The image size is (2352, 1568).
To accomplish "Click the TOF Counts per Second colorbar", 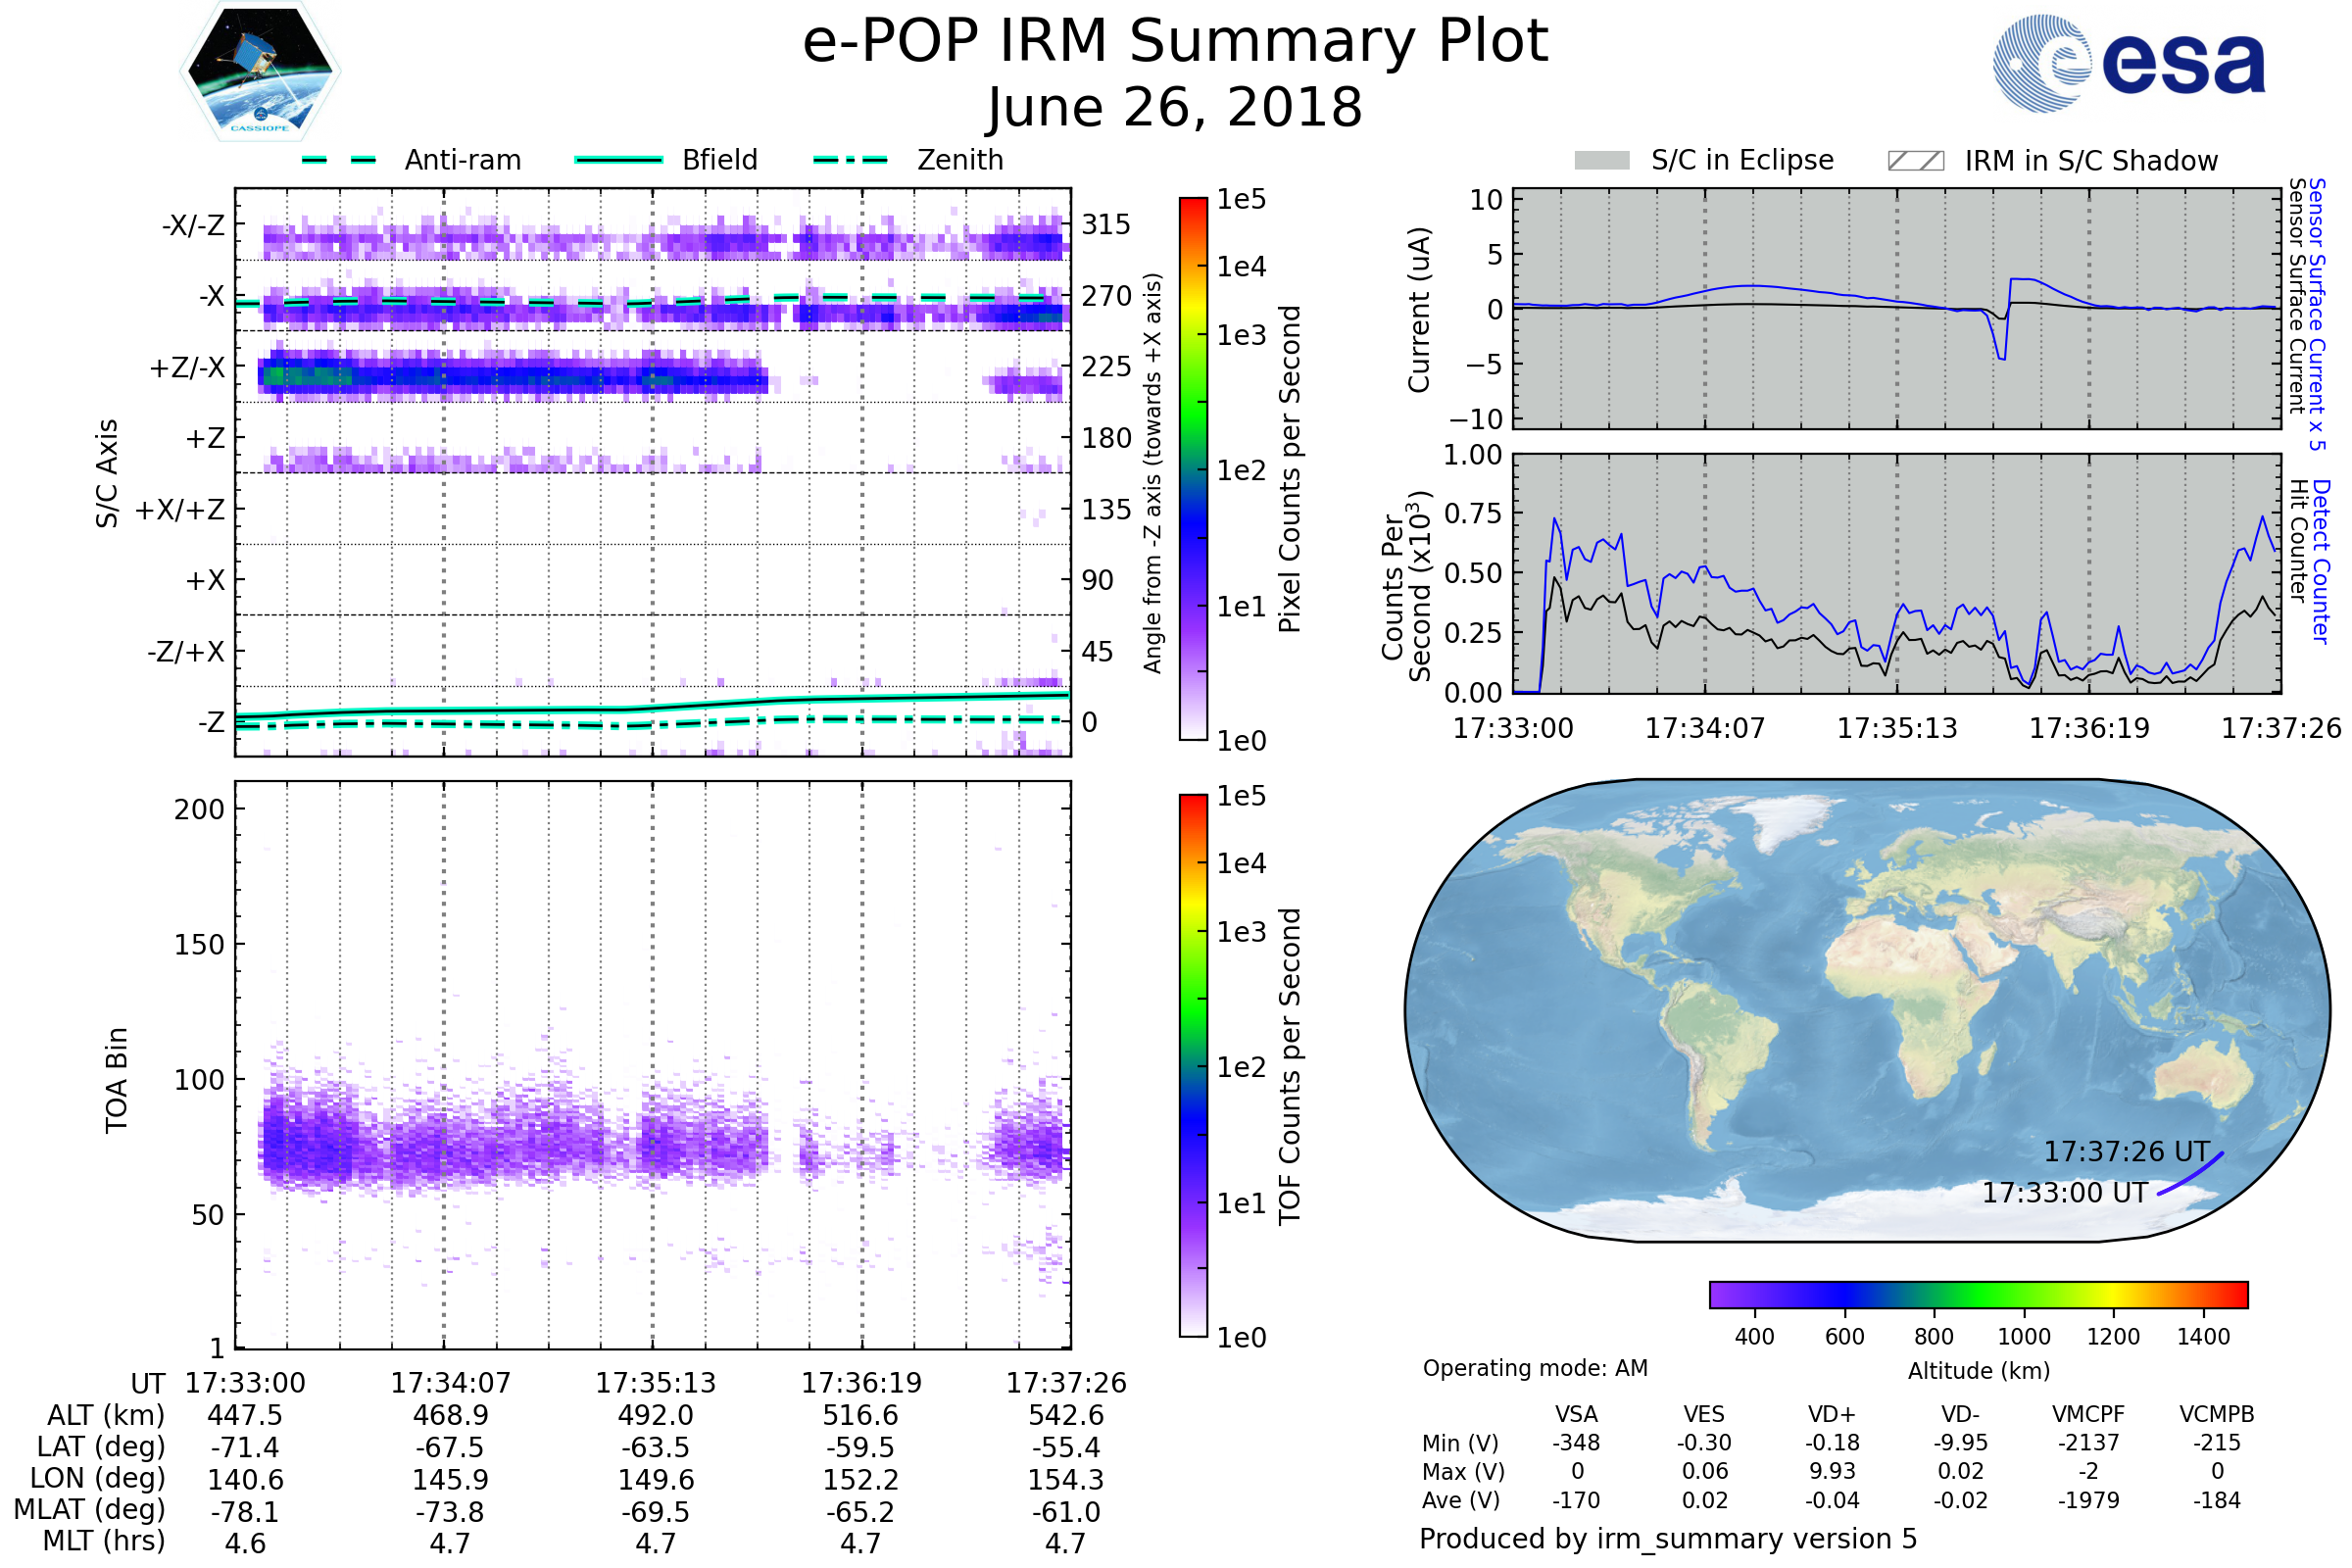I will [1193, 1066].
